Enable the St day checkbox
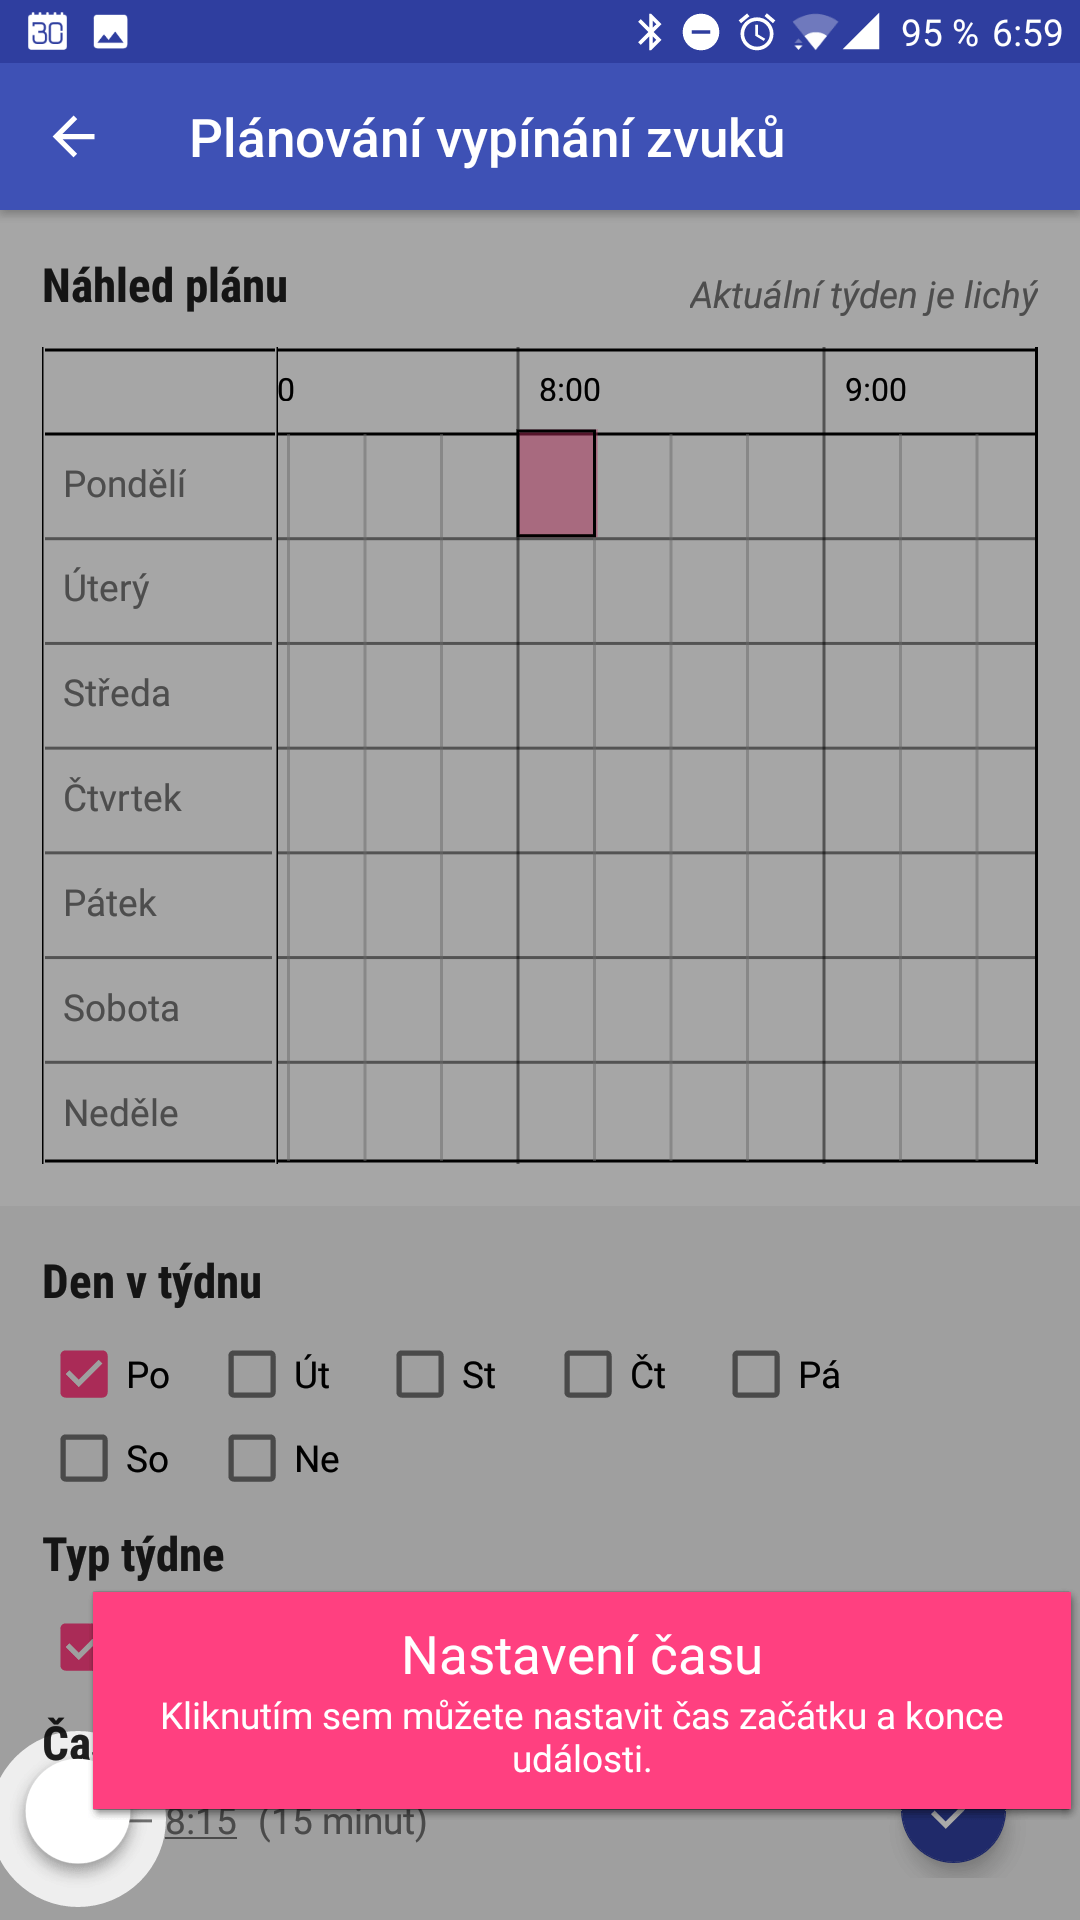Screen dimensions: 1080x1920 point(420,1374)
